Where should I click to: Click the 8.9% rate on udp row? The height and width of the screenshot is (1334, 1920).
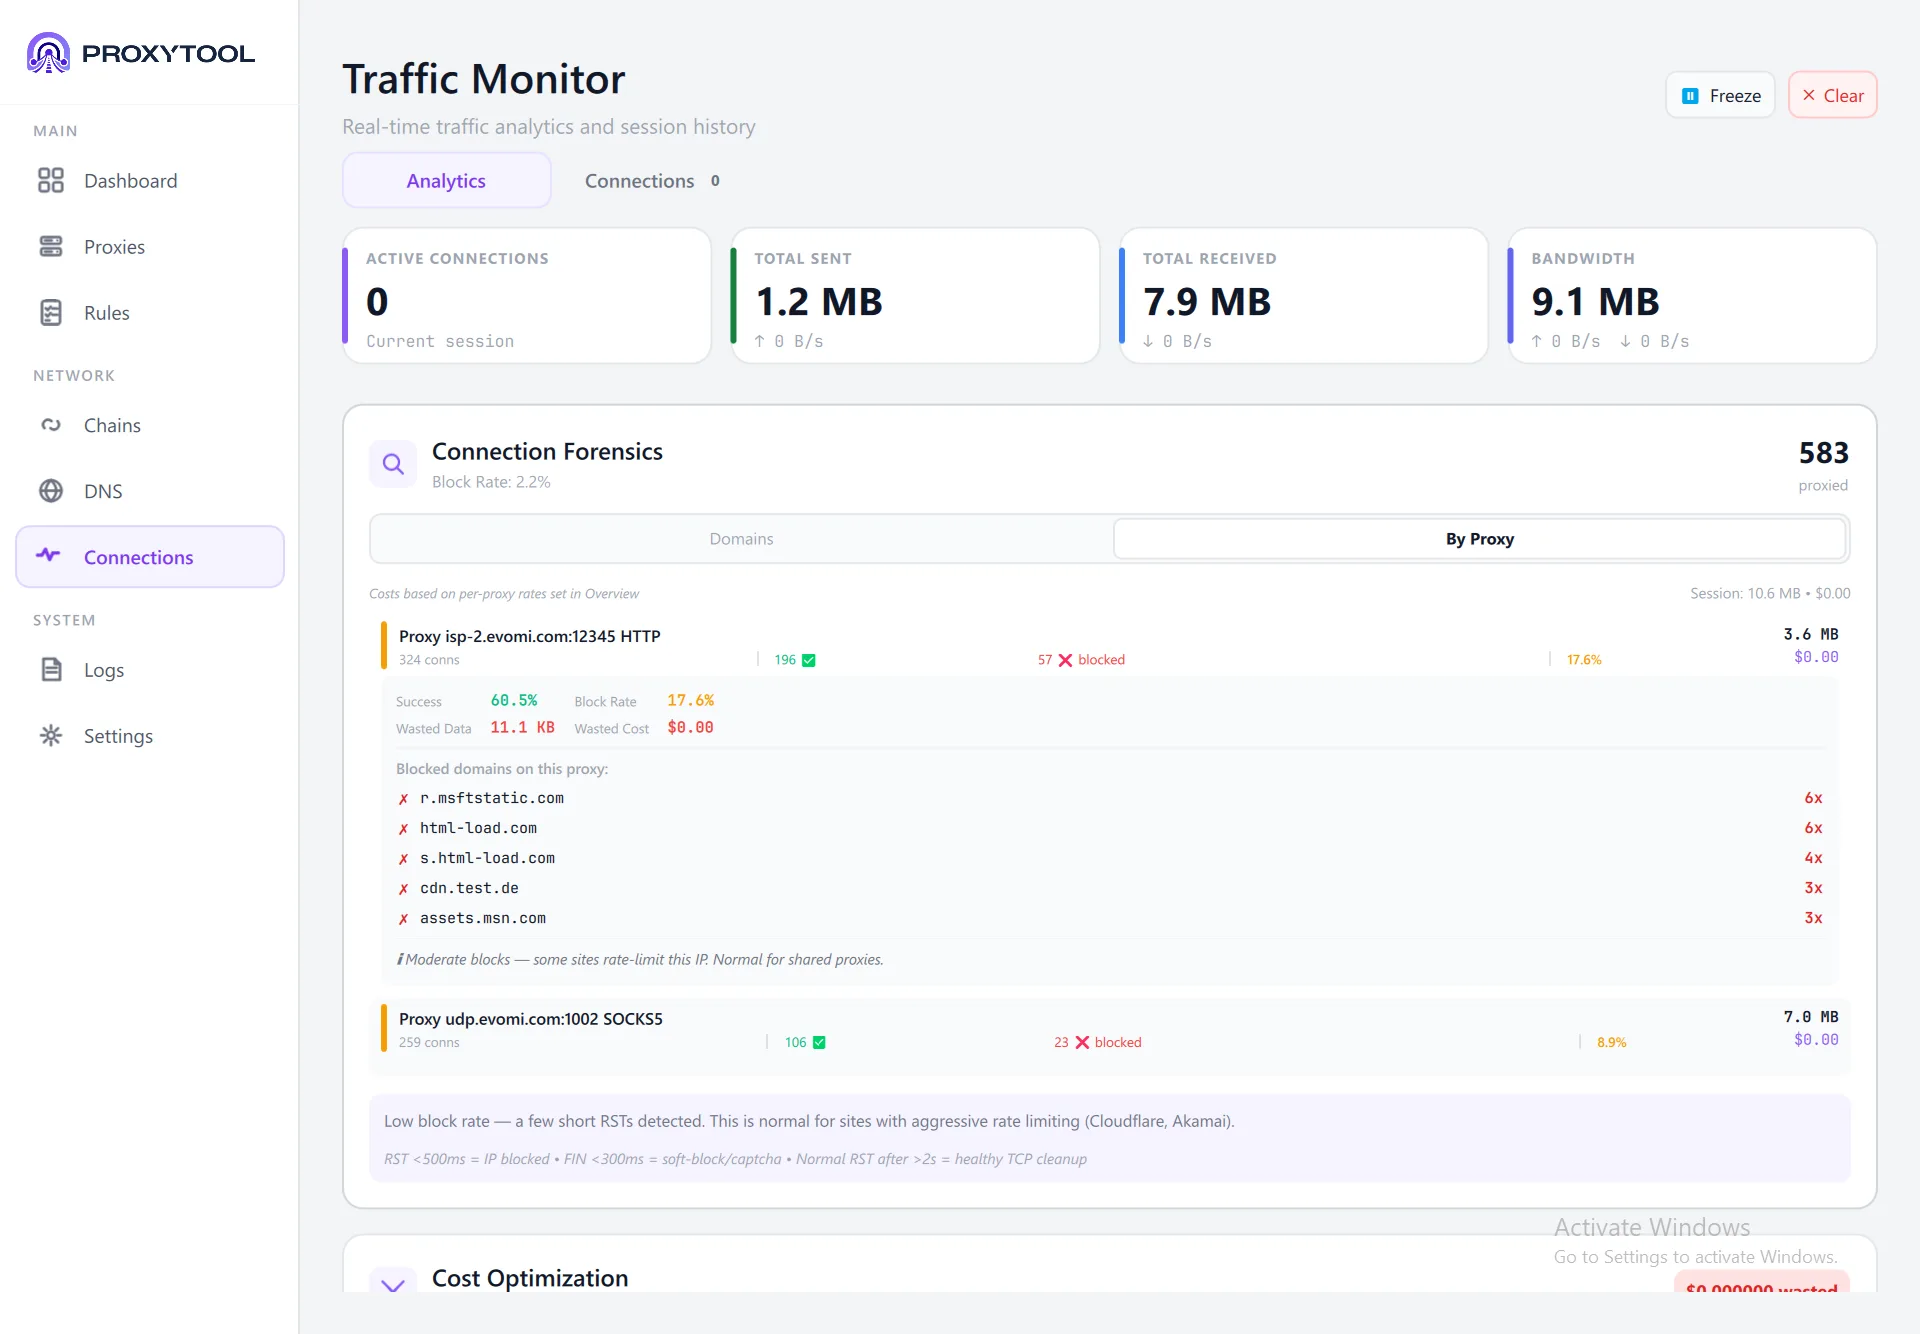(x=1611, y=1042)
